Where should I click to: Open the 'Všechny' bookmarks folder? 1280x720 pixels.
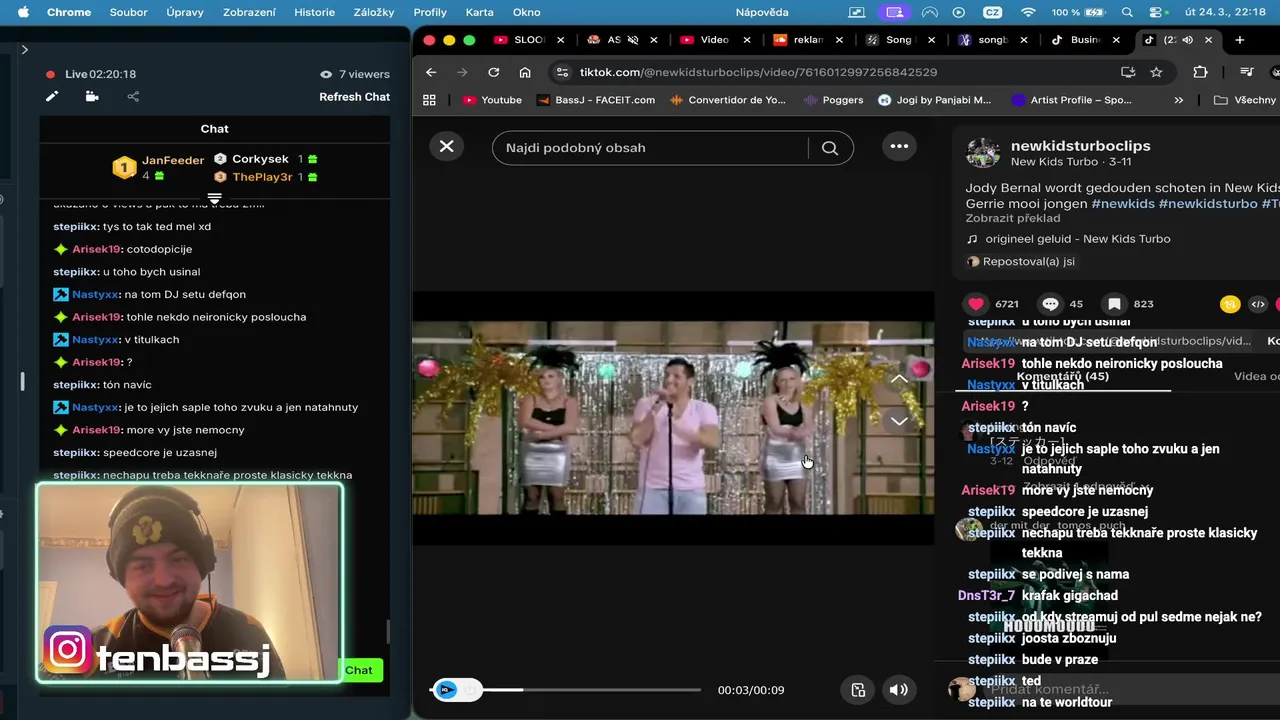[1246, 100]
